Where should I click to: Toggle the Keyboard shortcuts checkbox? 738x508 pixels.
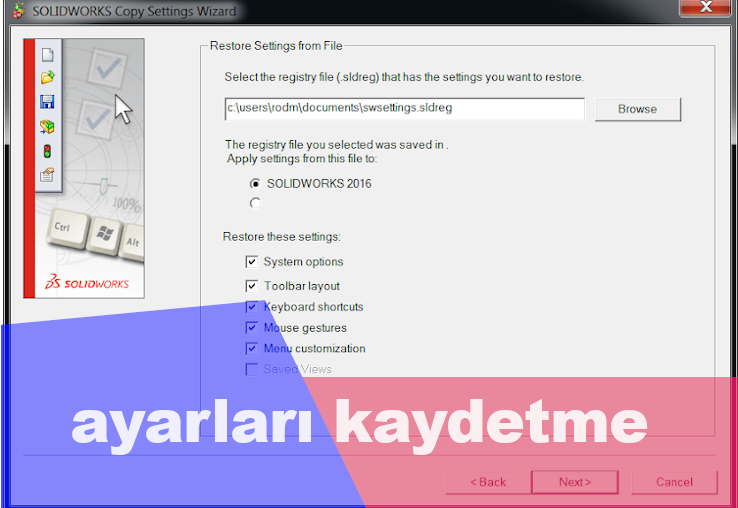tap(252, 307)
